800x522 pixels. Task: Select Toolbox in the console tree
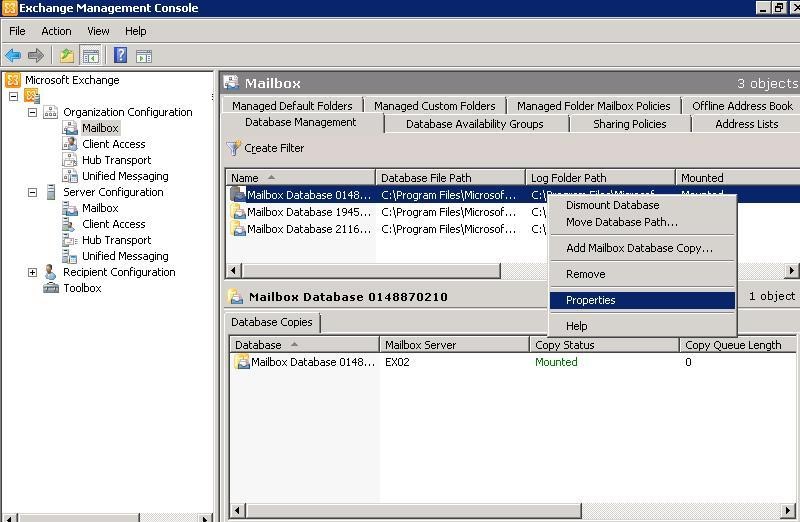(82, 288)
